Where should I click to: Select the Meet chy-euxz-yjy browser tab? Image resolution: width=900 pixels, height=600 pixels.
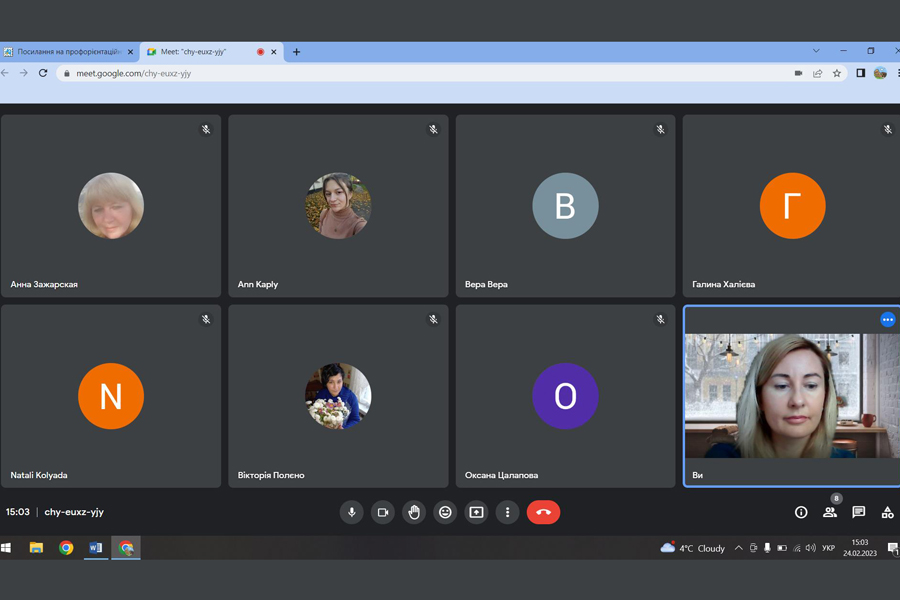(212, 52)
